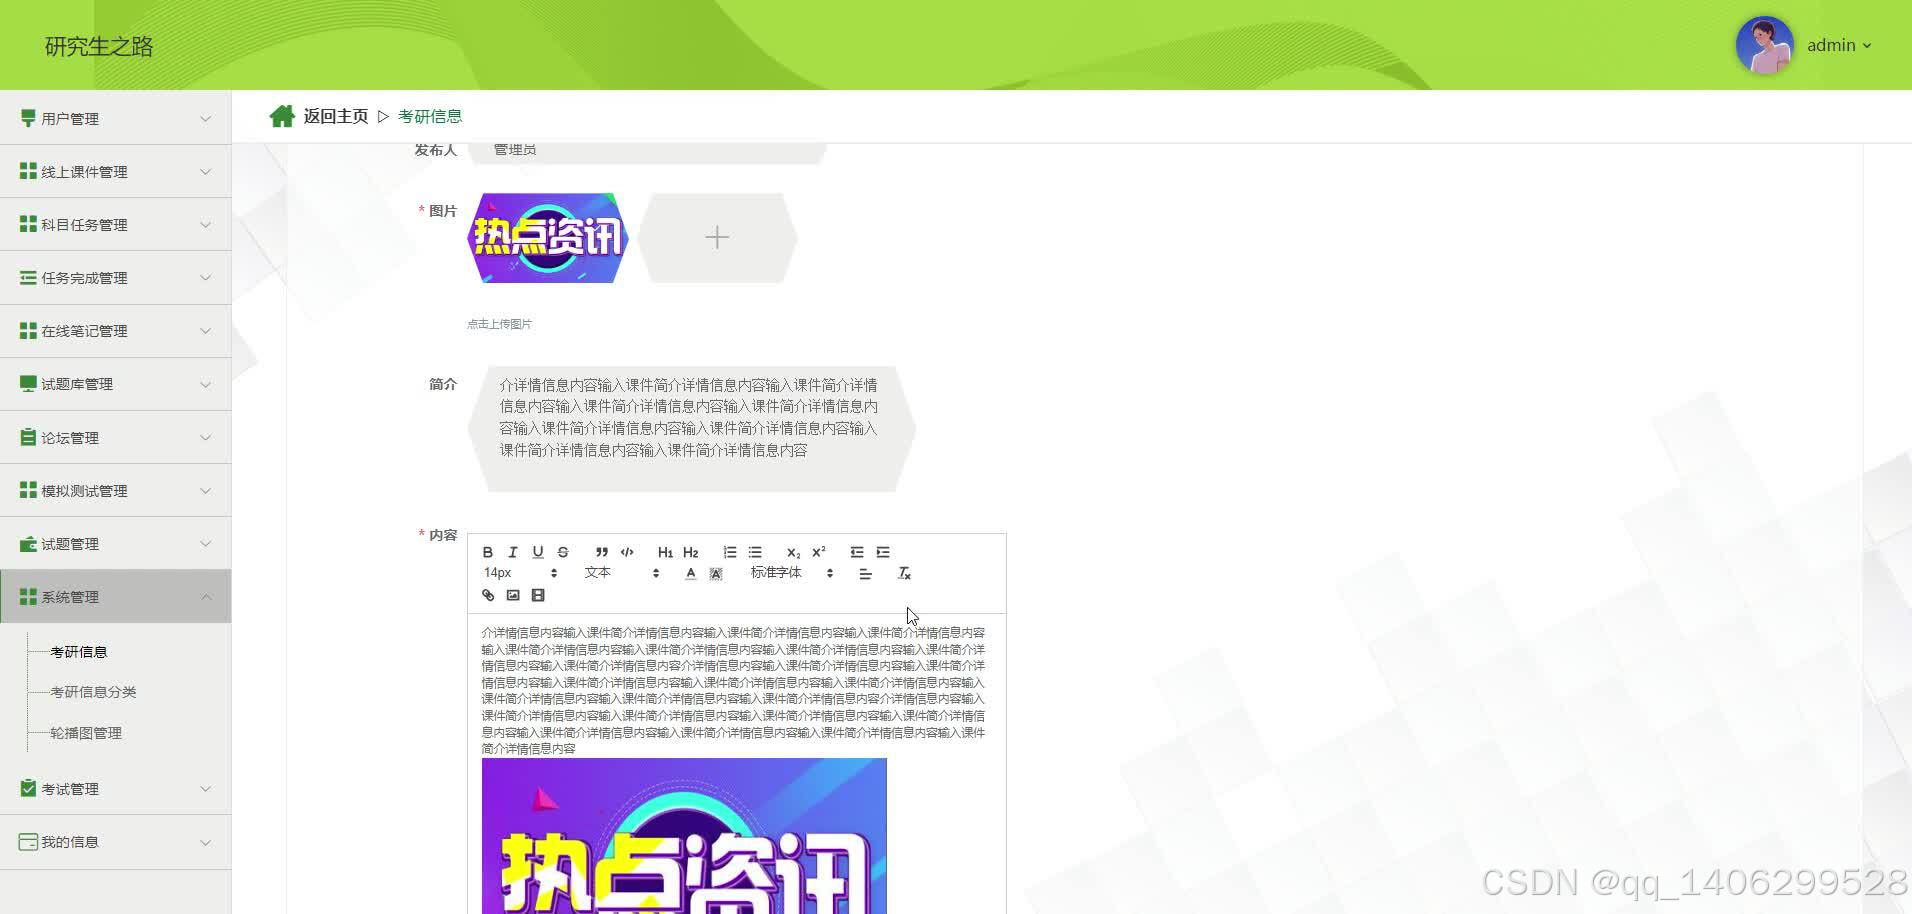Expand 试题管理 sidebar menu

point(116,543)
